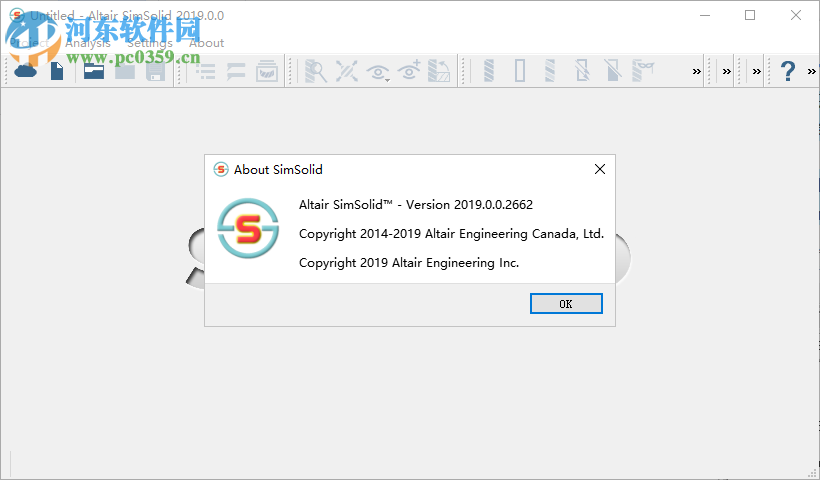Click the rectangle with diagonal arrows icon
The image size is (820, 480).
coord(582,71)
